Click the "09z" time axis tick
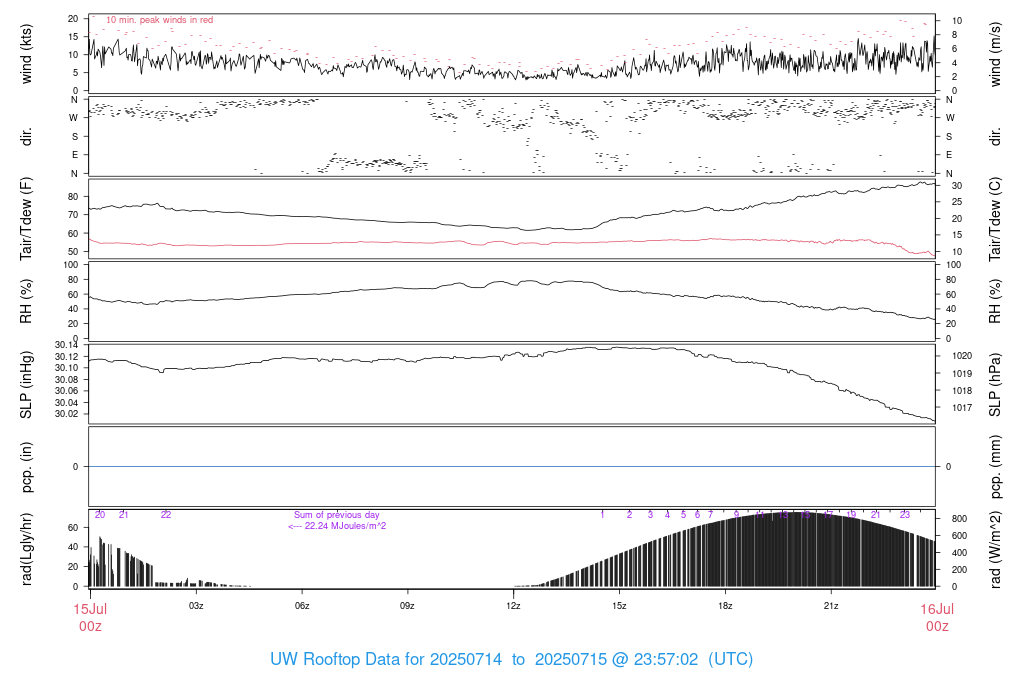This screenshot has width=1024, height=700. pos(408,606)
